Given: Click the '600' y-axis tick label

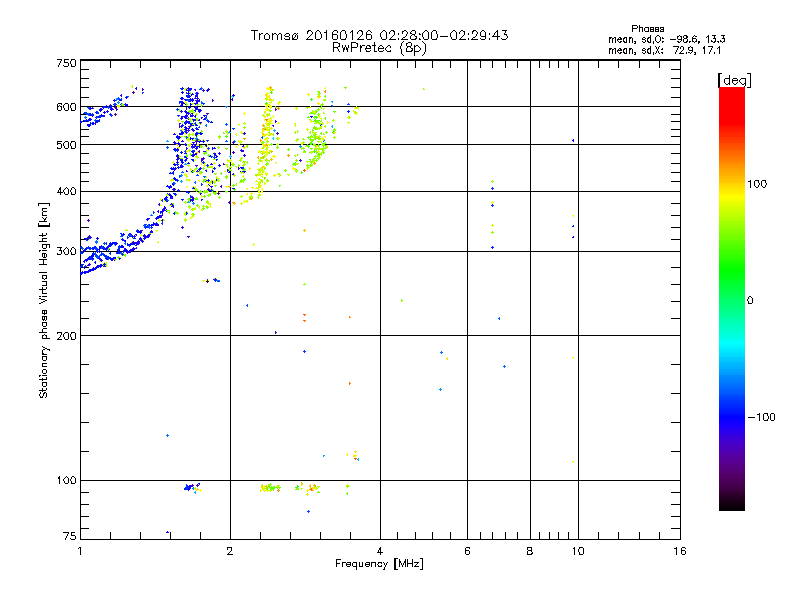Looking at the screenshot, I should pyautogui.click(x=66, y=107).
